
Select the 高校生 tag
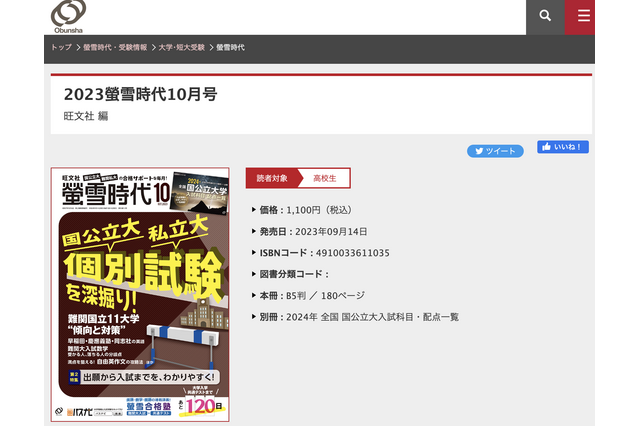[x=325, y=178]
